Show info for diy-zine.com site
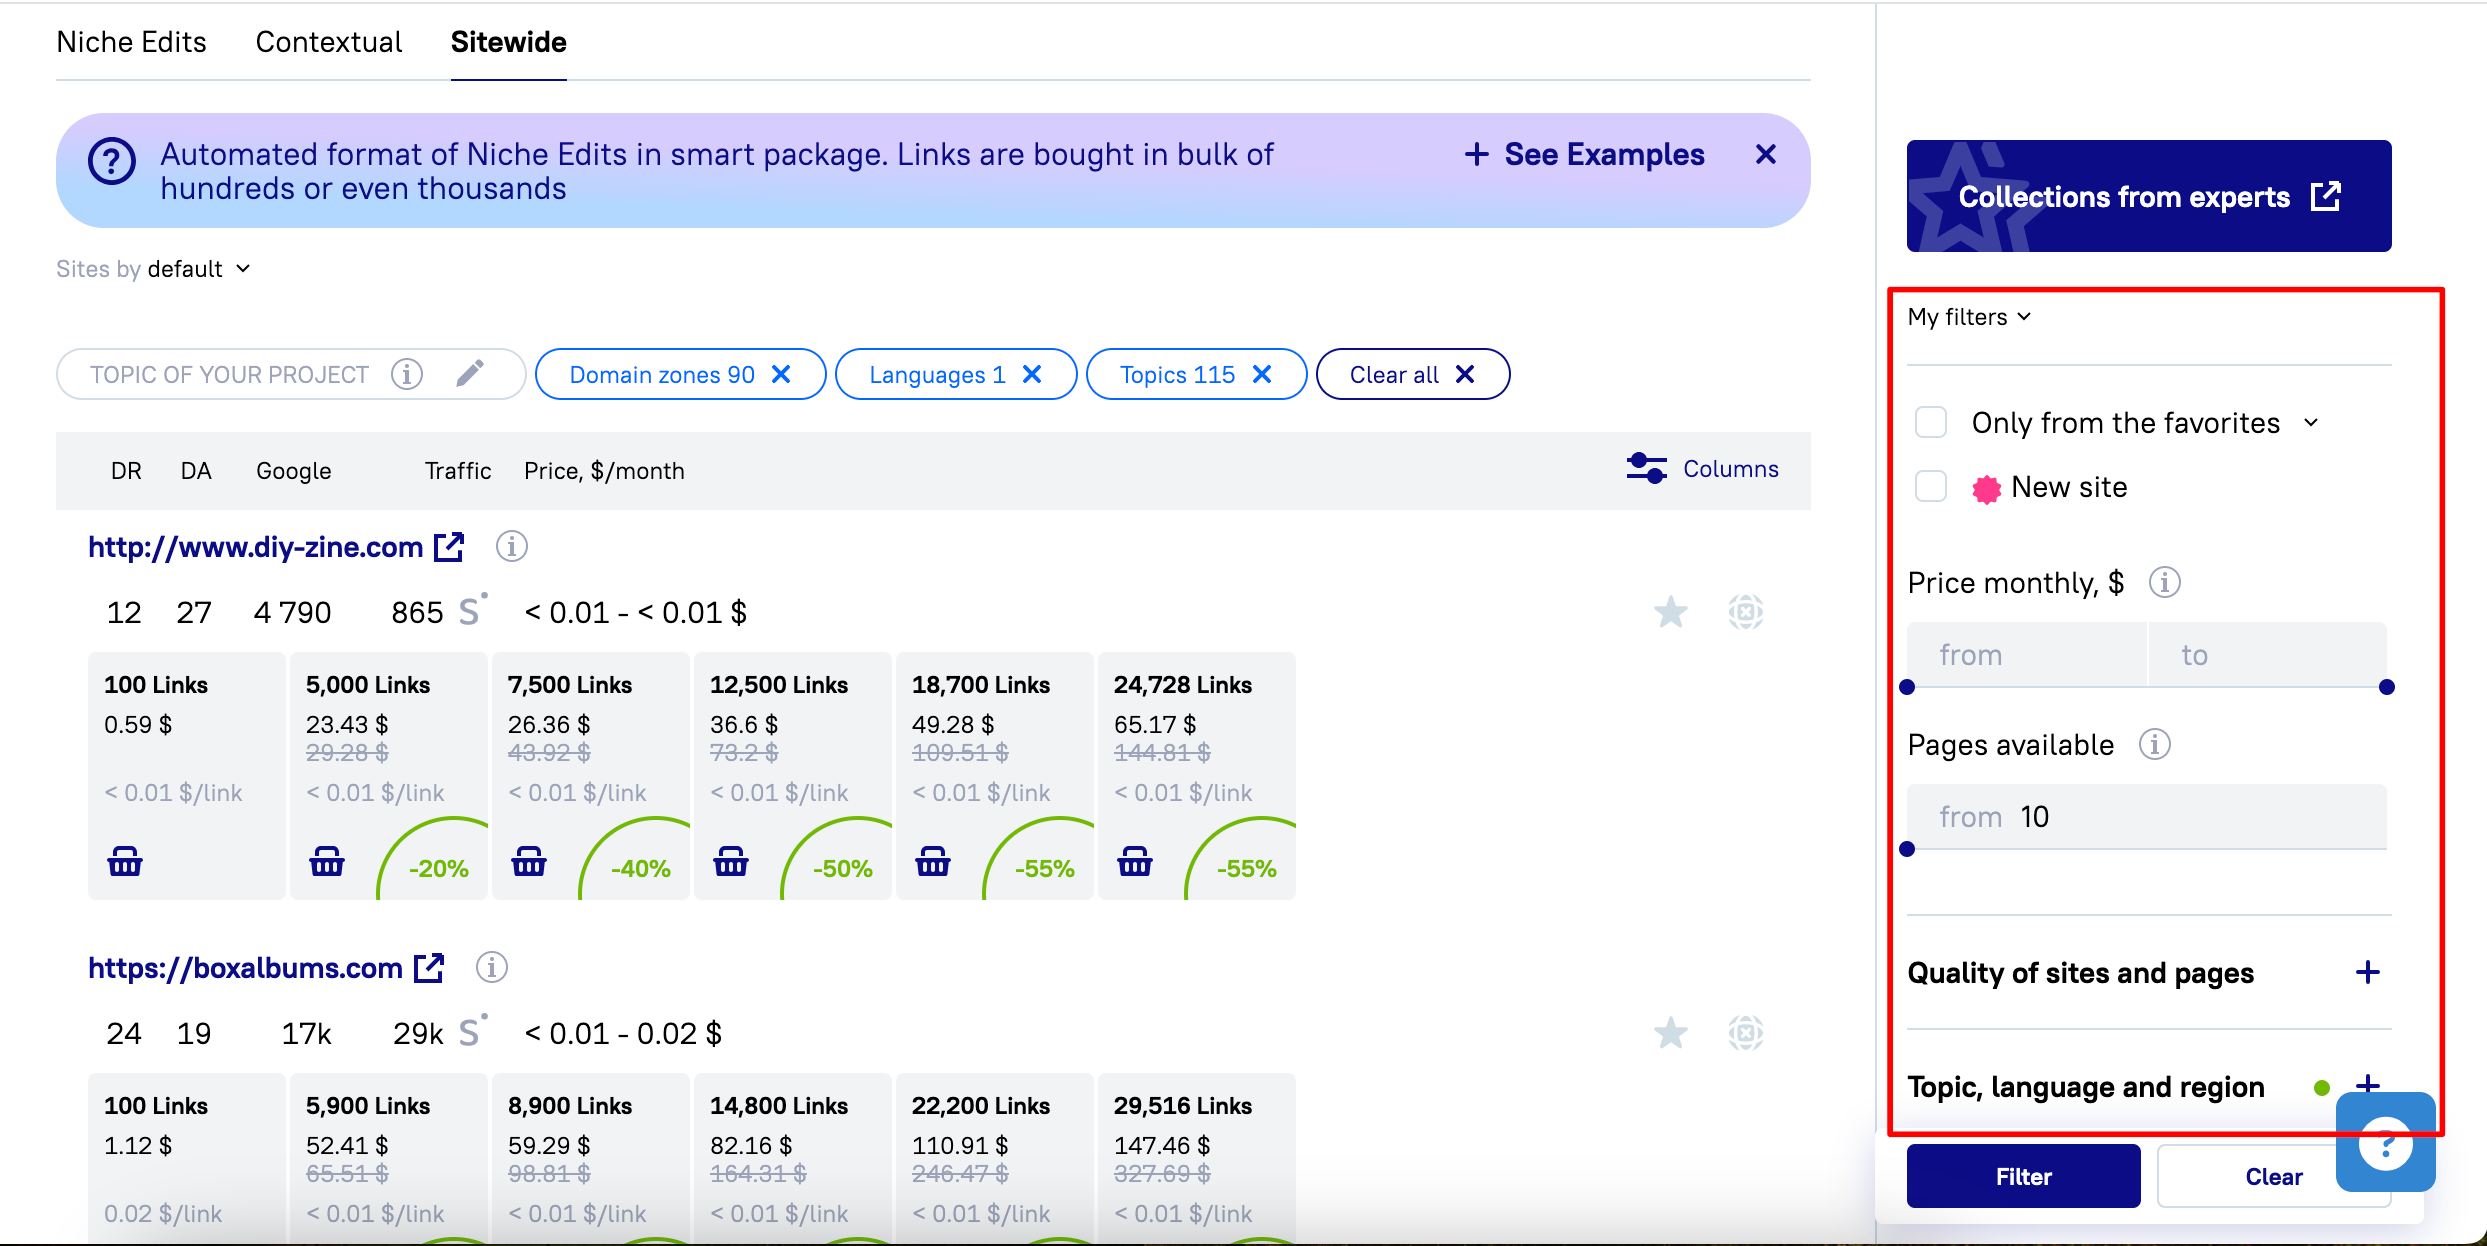This screenshot has height=1246, width=2487. coord(512,547)
